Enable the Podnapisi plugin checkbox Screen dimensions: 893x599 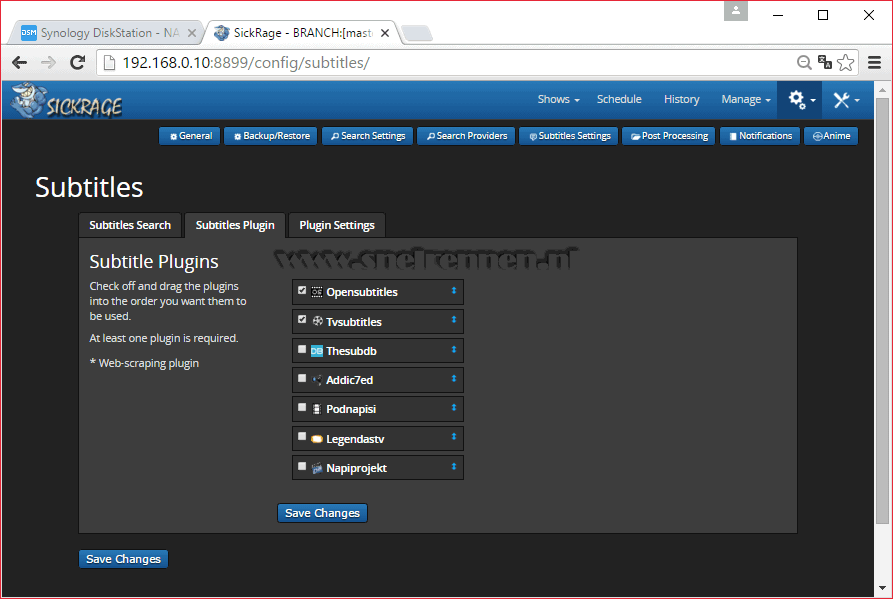pyautogui.click(x=302, y=407)
